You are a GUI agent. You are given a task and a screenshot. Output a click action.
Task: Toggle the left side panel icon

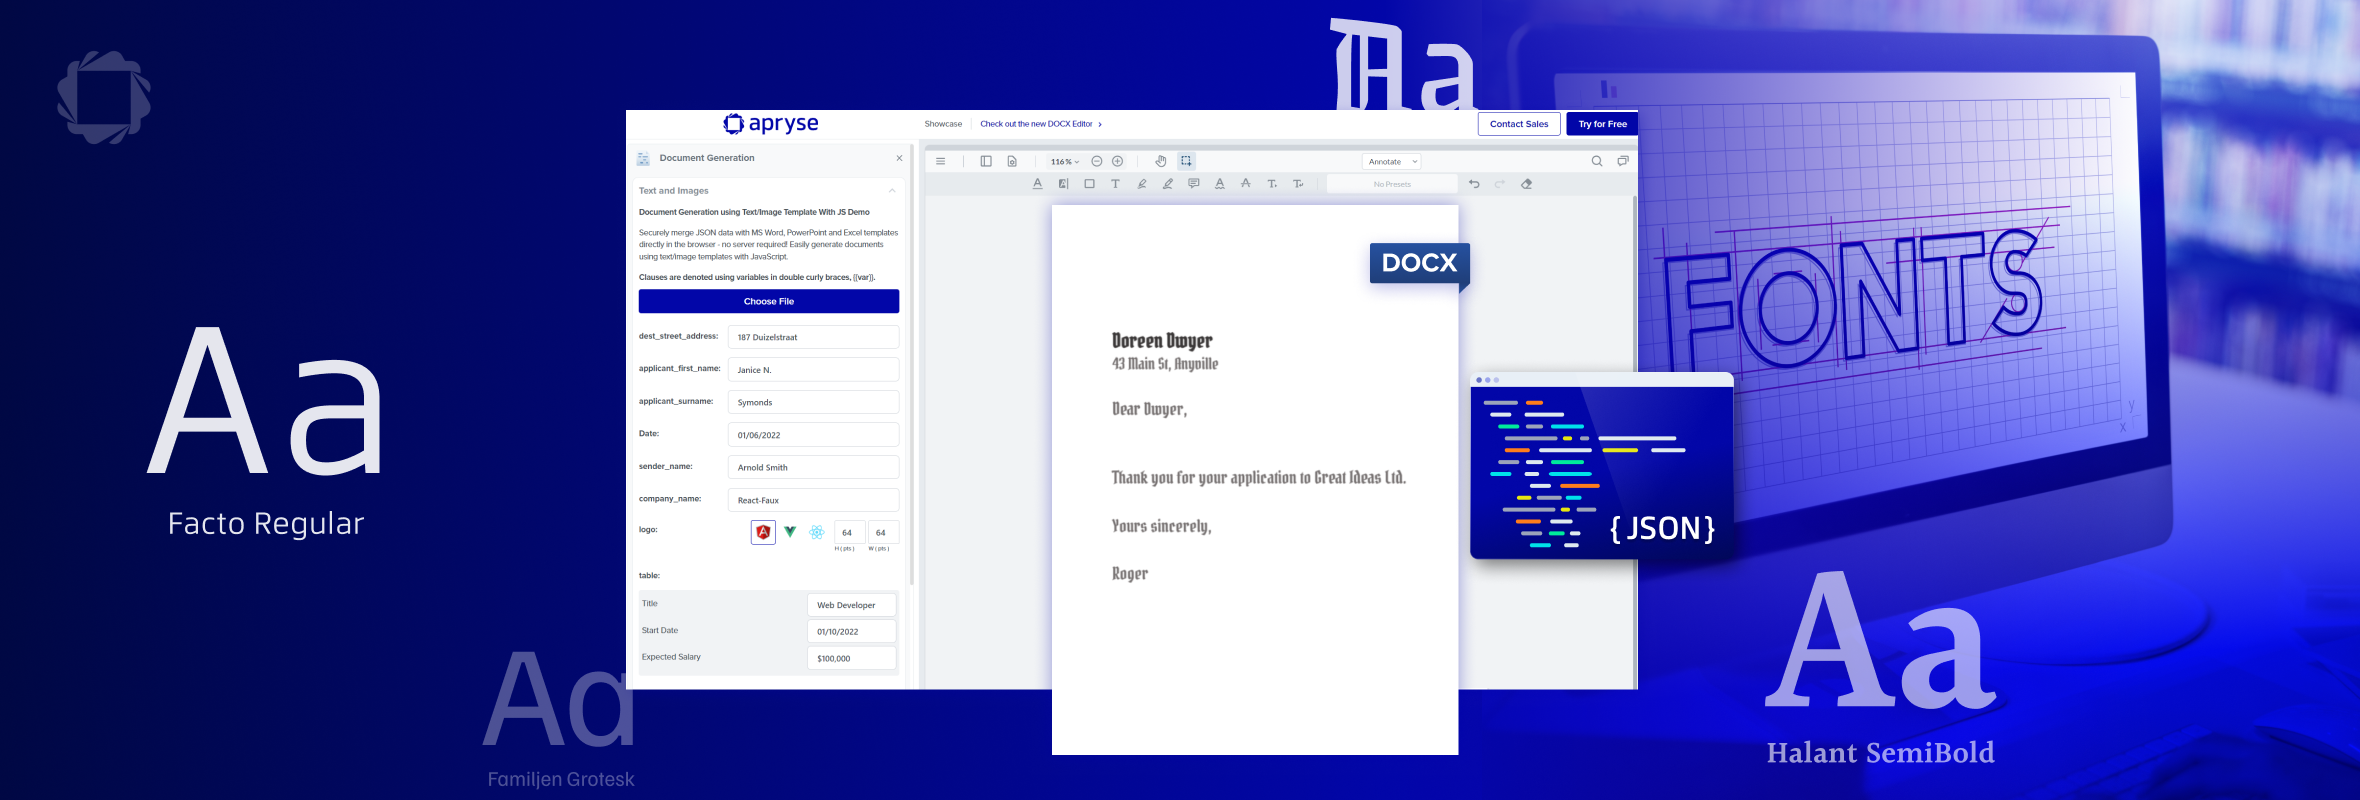pos(986,161)
